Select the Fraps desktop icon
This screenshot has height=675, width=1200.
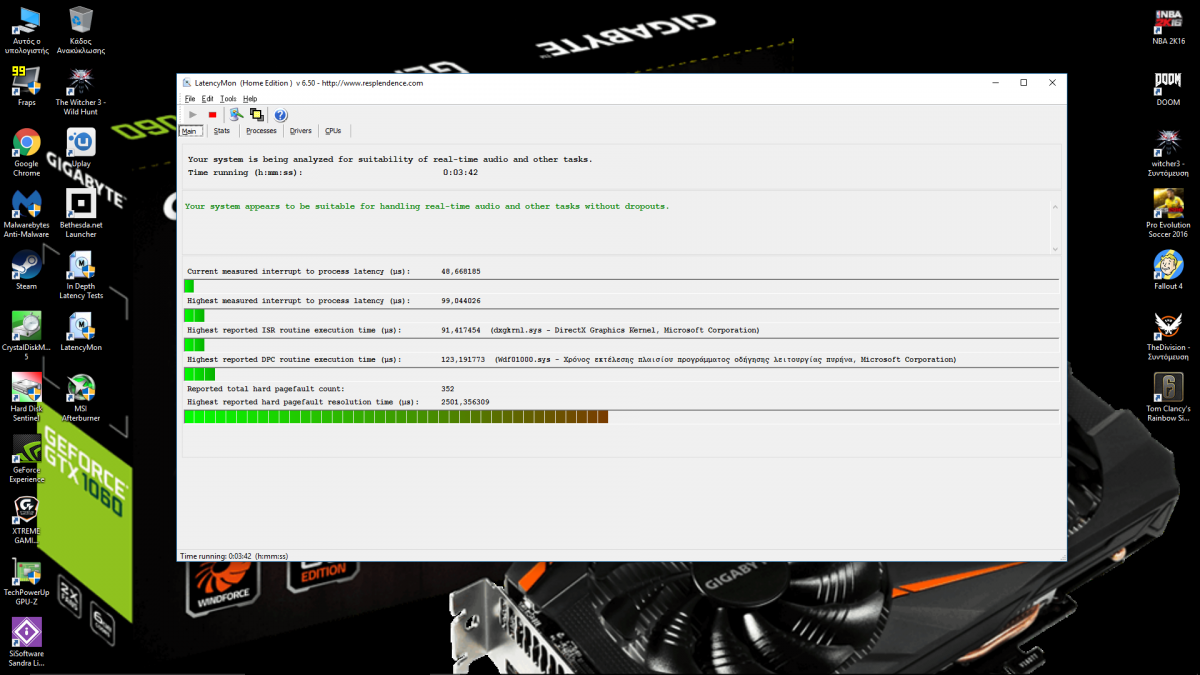pos(26,87)
